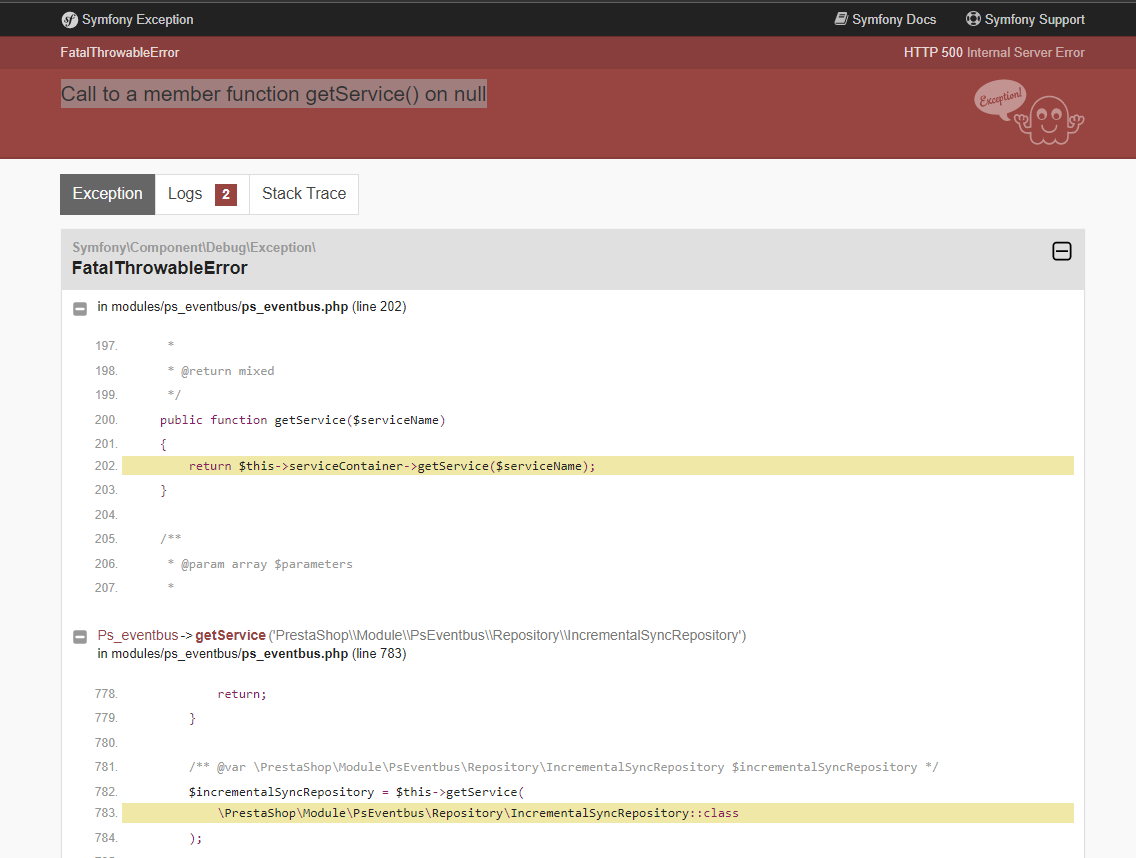Click the red Logs count badge 2
Image resolution: width=1136 pixels, height=858 pixels.
pos(226,194)
